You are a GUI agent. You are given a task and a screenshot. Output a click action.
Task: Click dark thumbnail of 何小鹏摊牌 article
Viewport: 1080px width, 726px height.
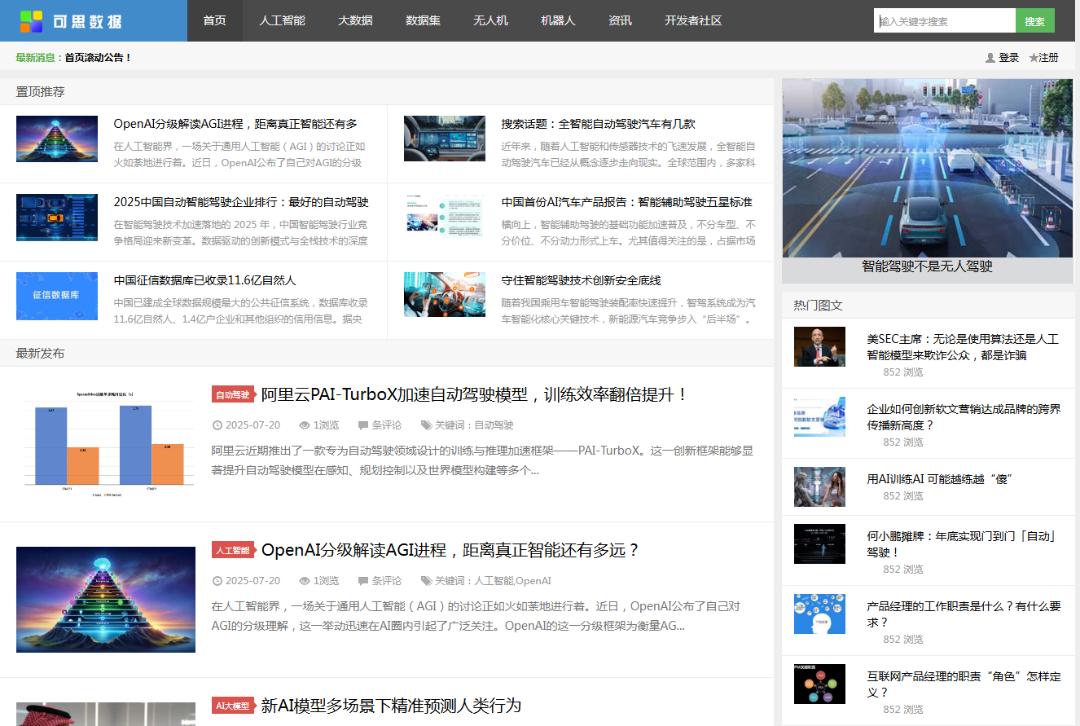click(820, 543)
